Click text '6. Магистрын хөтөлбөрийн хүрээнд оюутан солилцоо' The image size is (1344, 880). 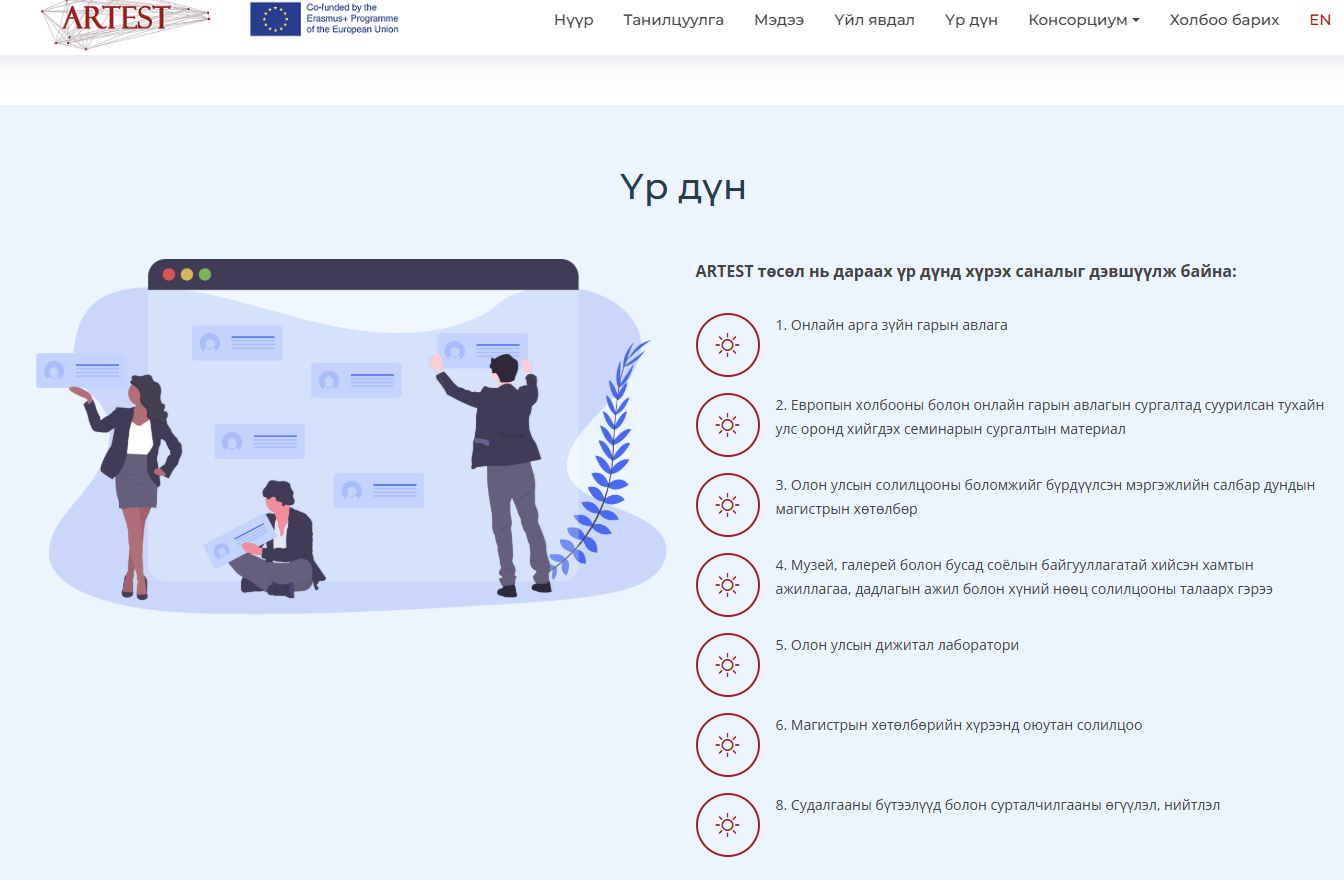(x=958, y=725)
